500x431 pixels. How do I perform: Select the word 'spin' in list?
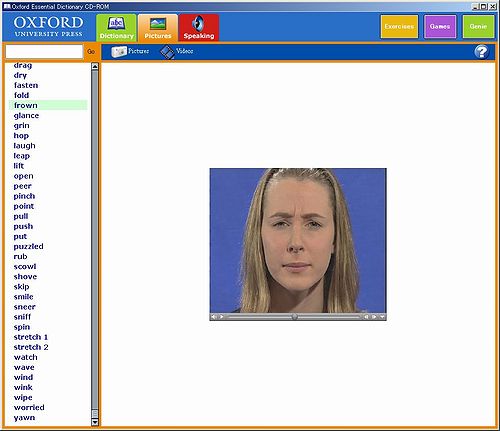pyautogui.click(x=22, y=327)
